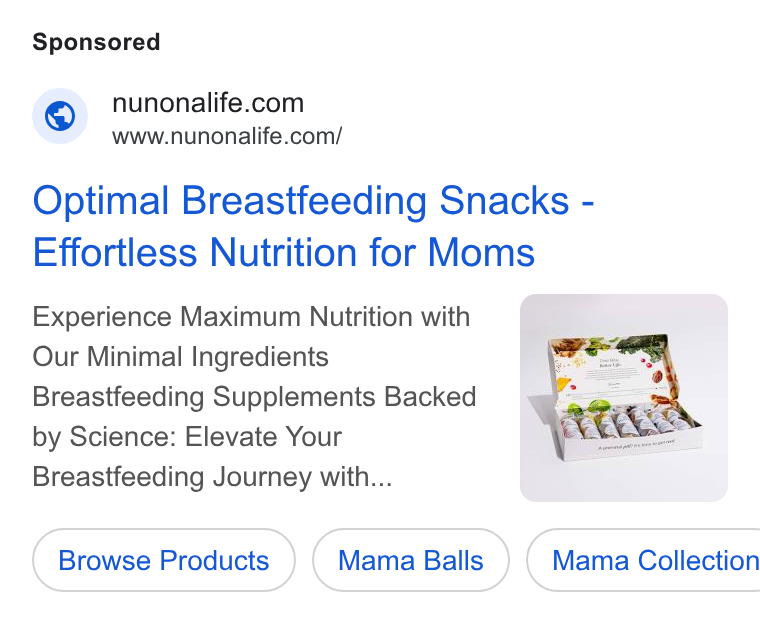Image resolution: width=760 pixels, height=624 pixels.
Task: Click the nunonalife.com site name
Action: 208,103
